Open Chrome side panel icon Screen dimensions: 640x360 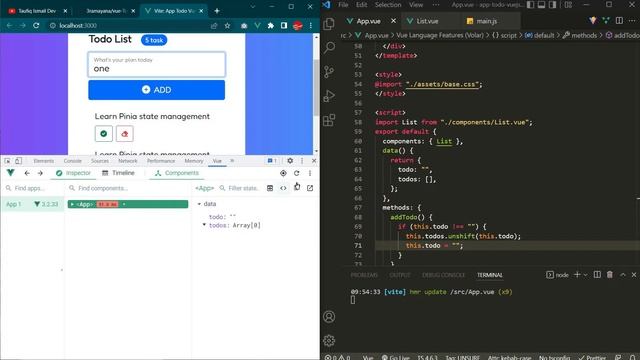tap(284, 25)
